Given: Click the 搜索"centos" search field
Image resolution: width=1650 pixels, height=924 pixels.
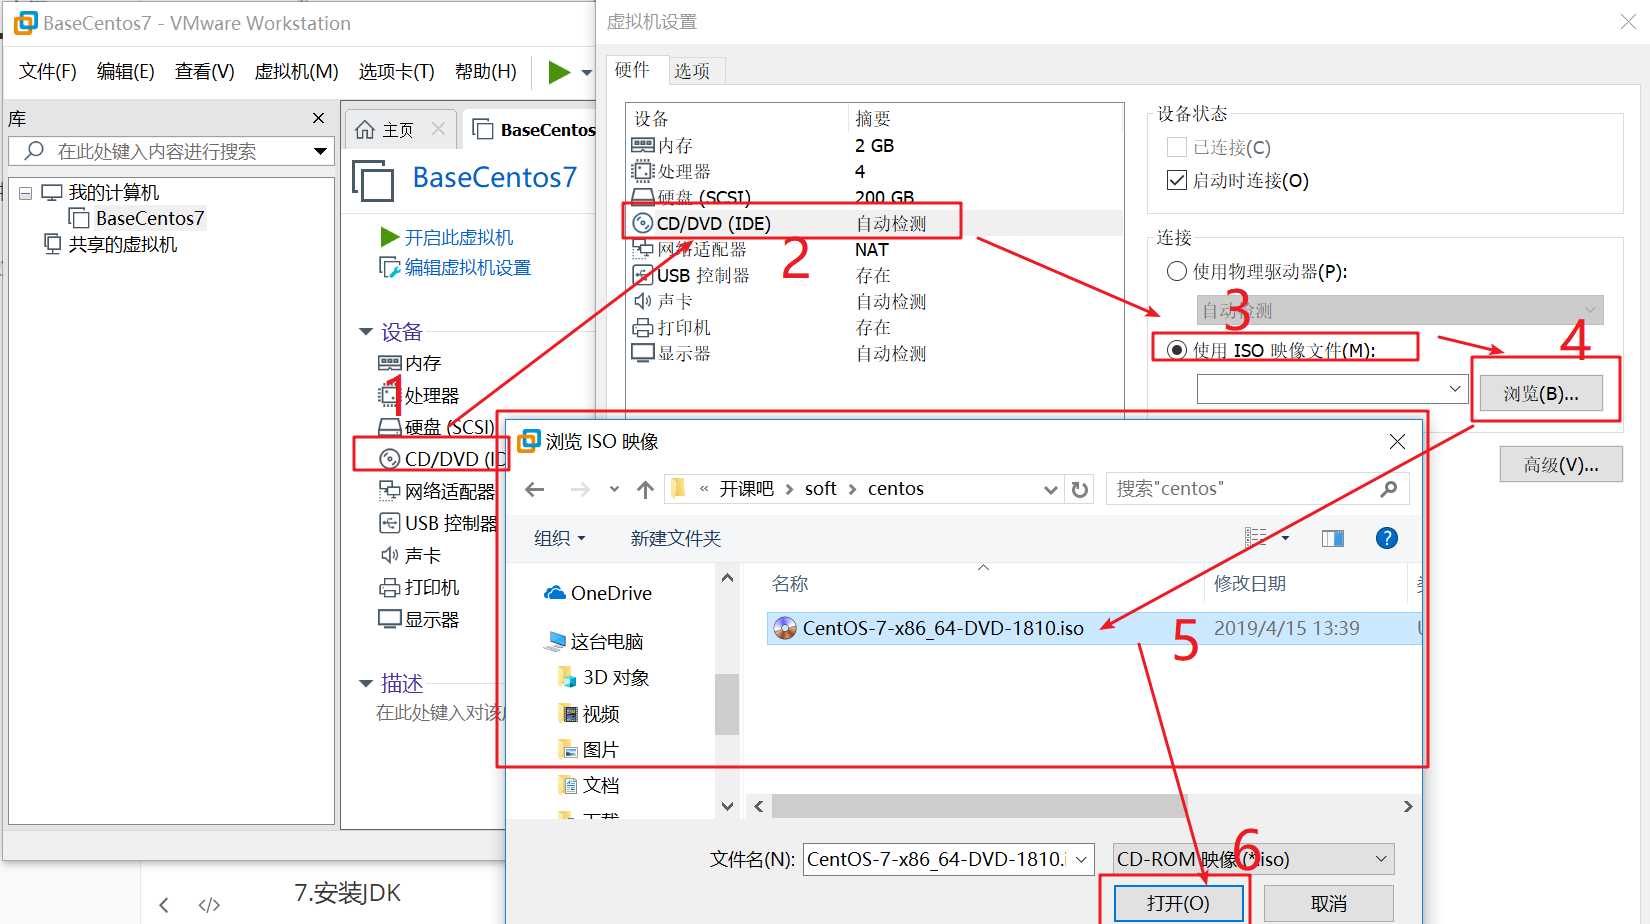Looking at the screenshot, I should click(1258, 489).
